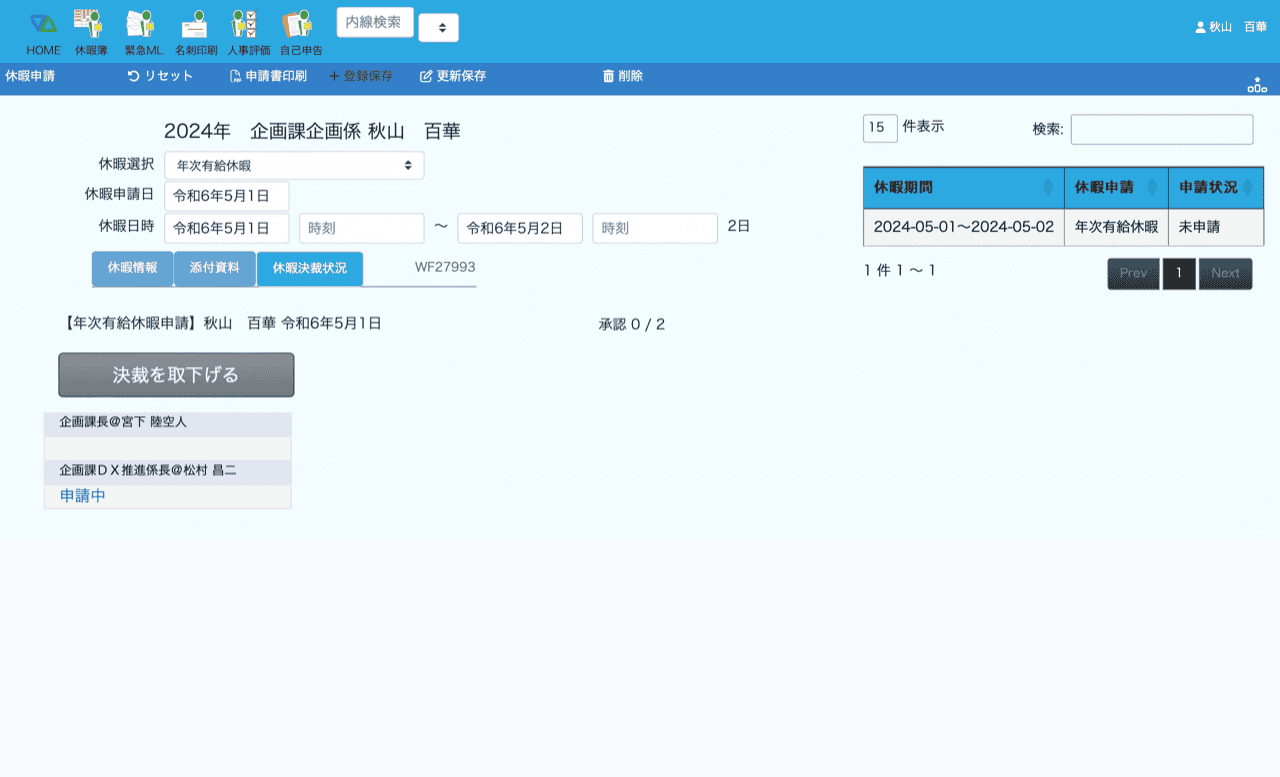Click リセット in the toolbar
This screenshot has height=777, width=1280.
160,76
